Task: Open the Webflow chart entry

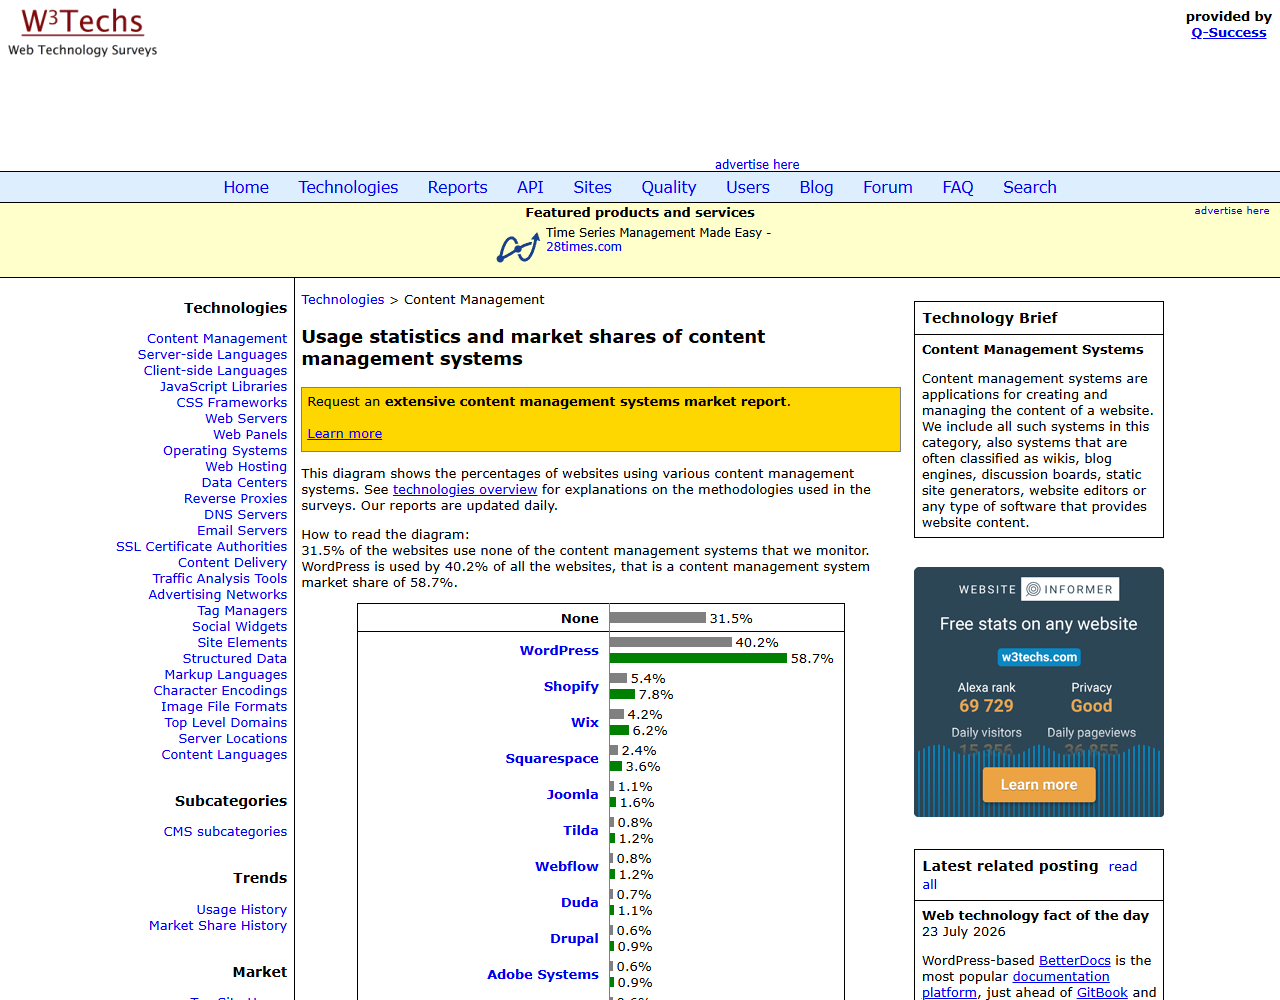Action: tap(567, 866)
